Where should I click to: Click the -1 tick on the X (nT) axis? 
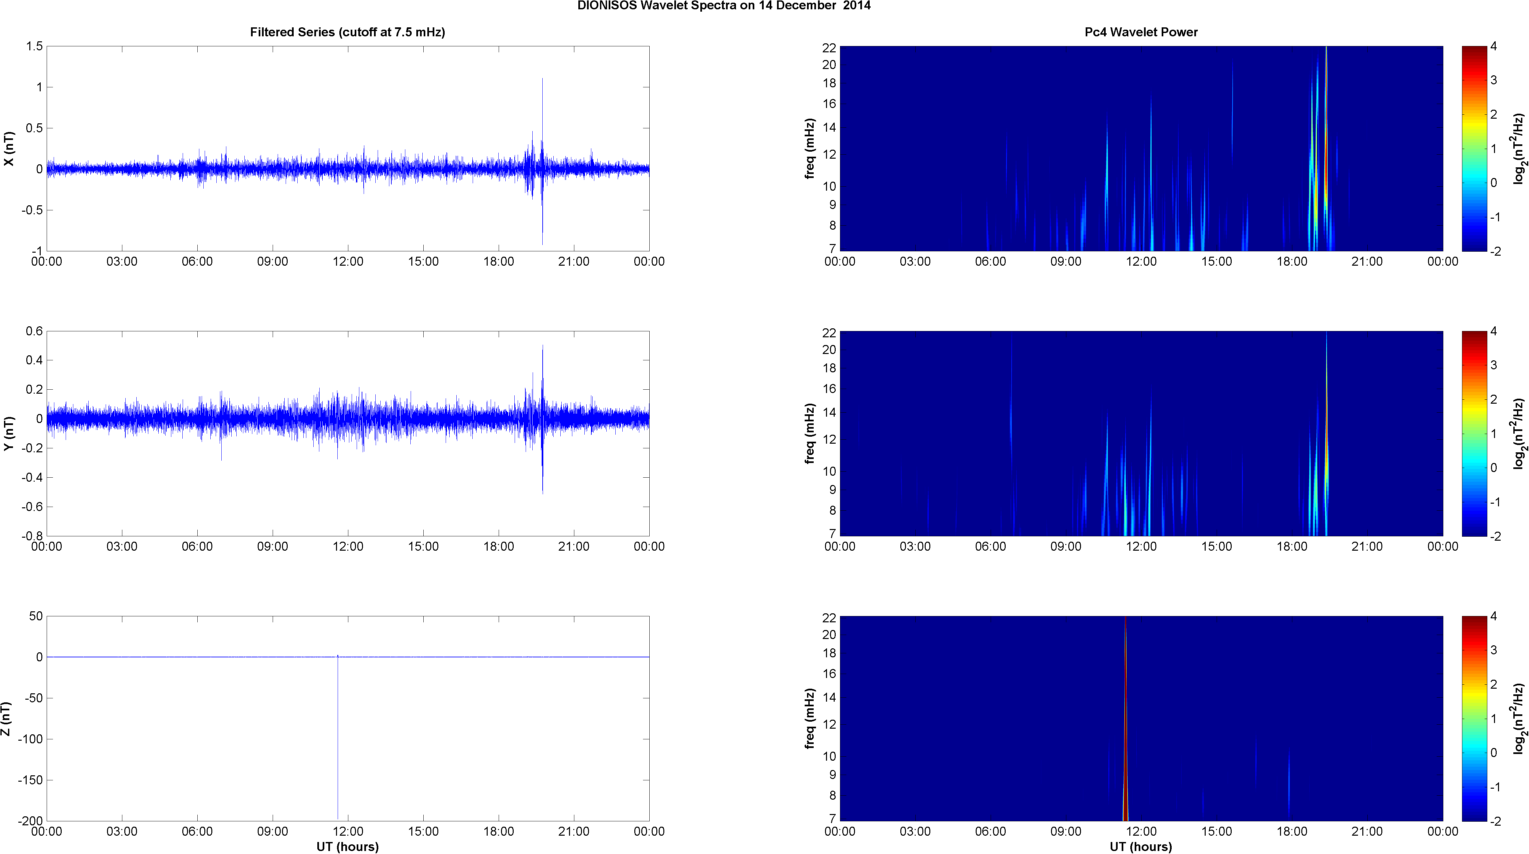(36, 251)
